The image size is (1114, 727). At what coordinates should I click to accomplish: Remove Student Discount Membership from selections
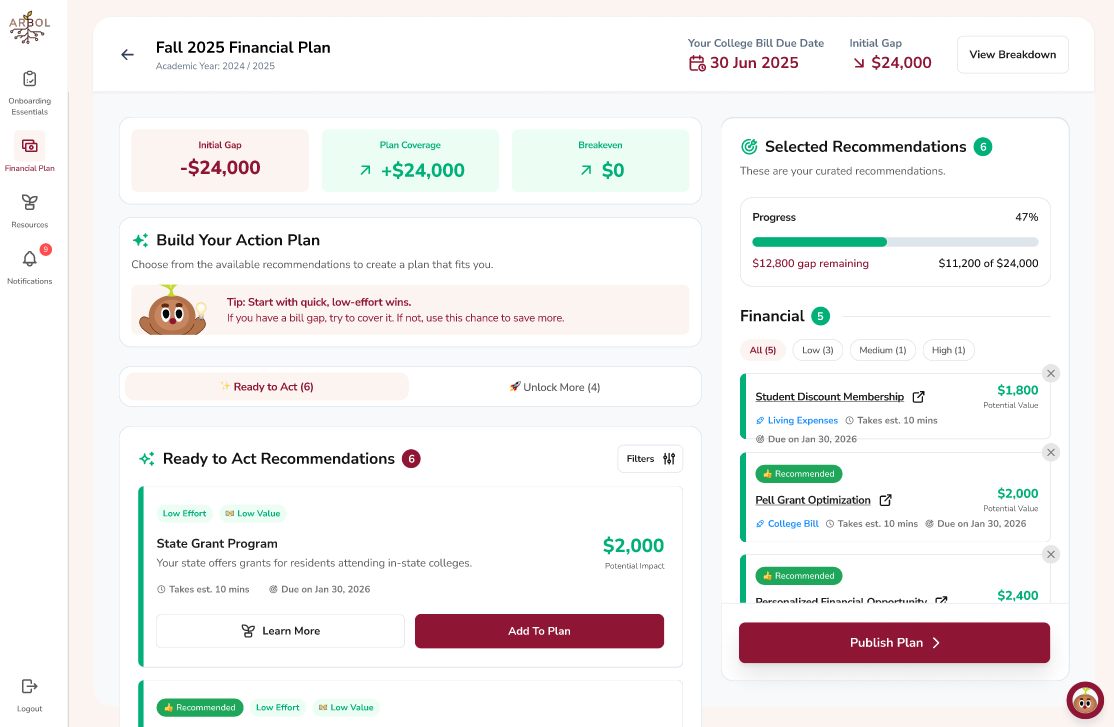click(1051, 373)
